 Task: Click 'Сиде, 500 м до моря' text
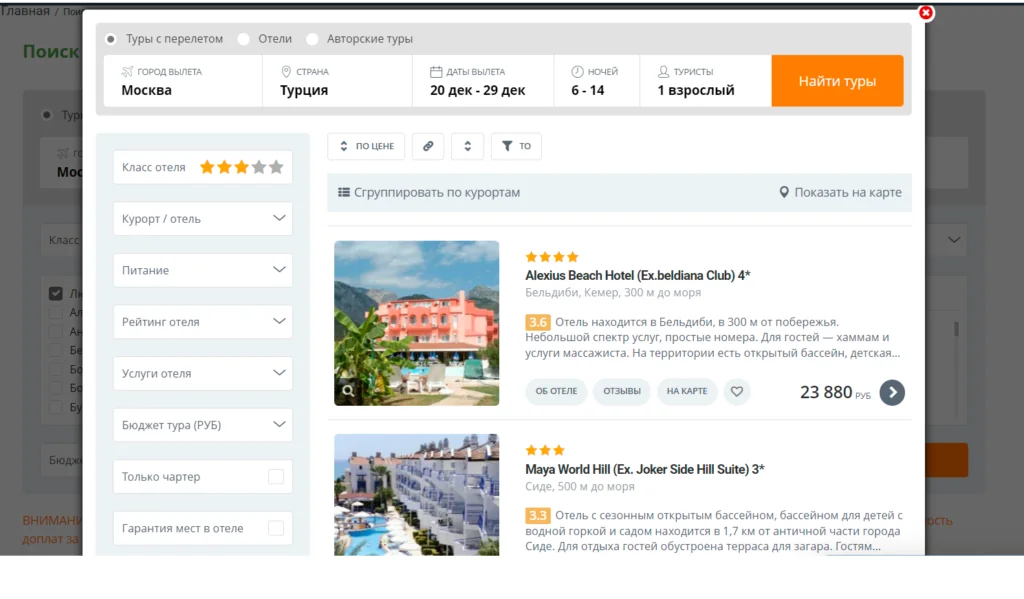(x=580, y=487)
